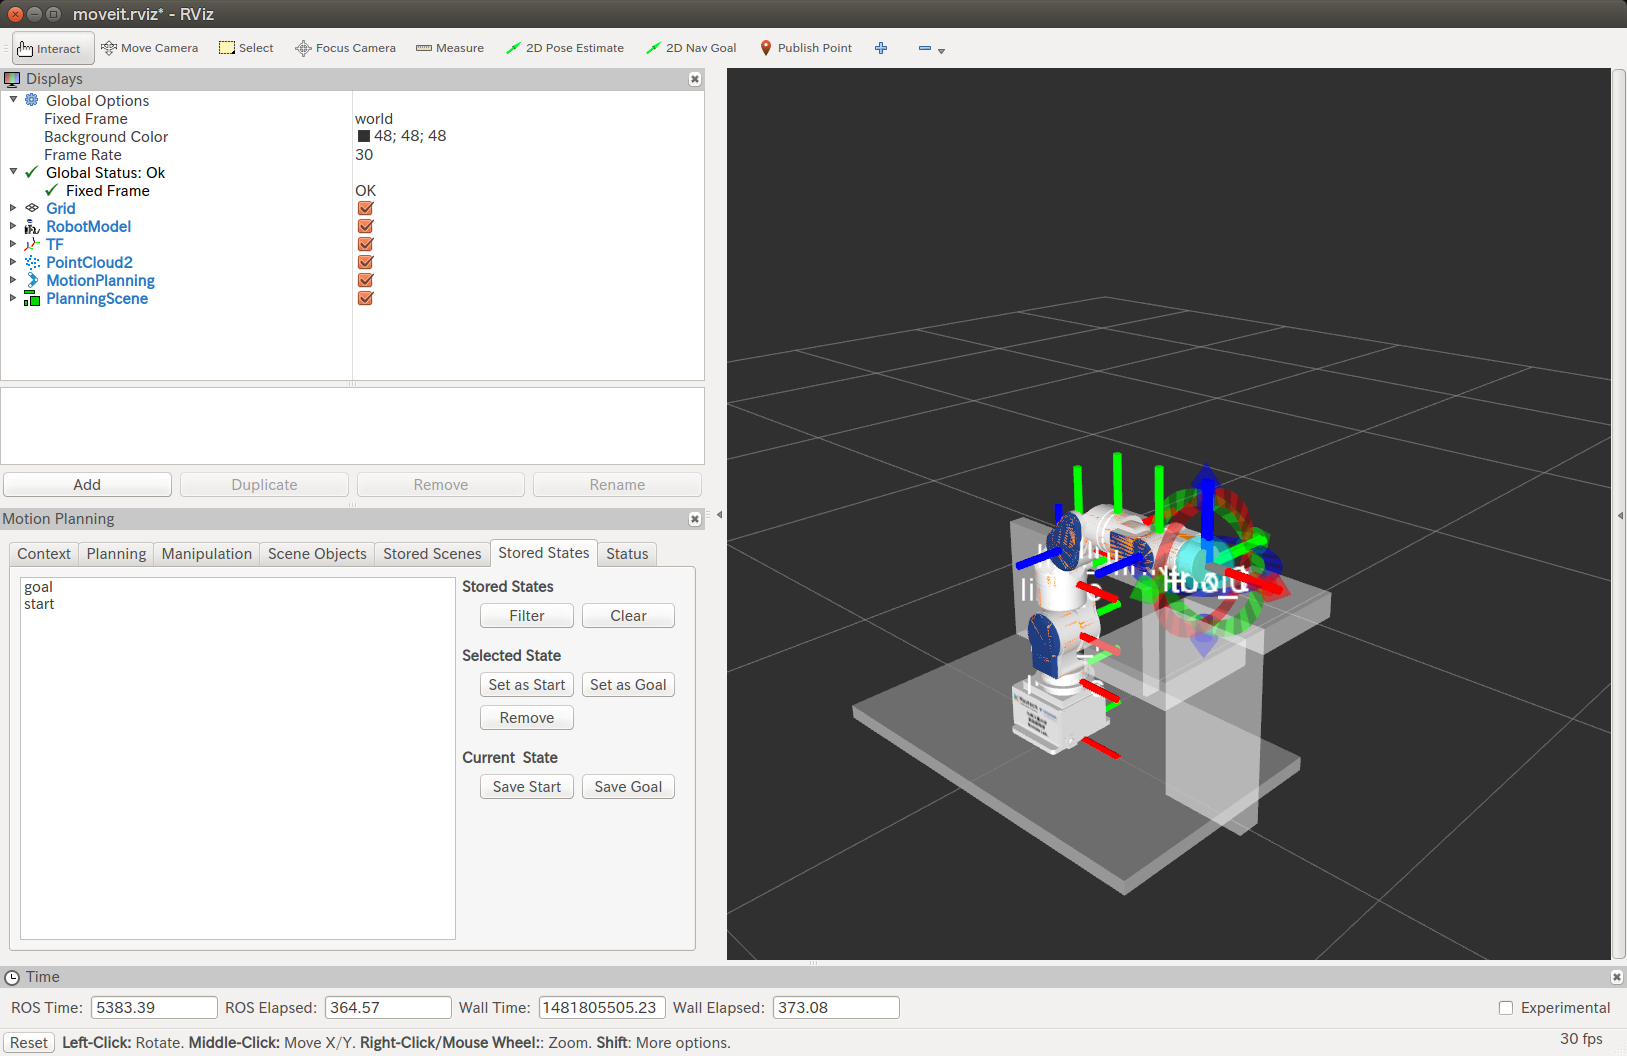Click the PointCloud2 display icon
This screenshot has height=1056, width=1627.
point(32,262)
